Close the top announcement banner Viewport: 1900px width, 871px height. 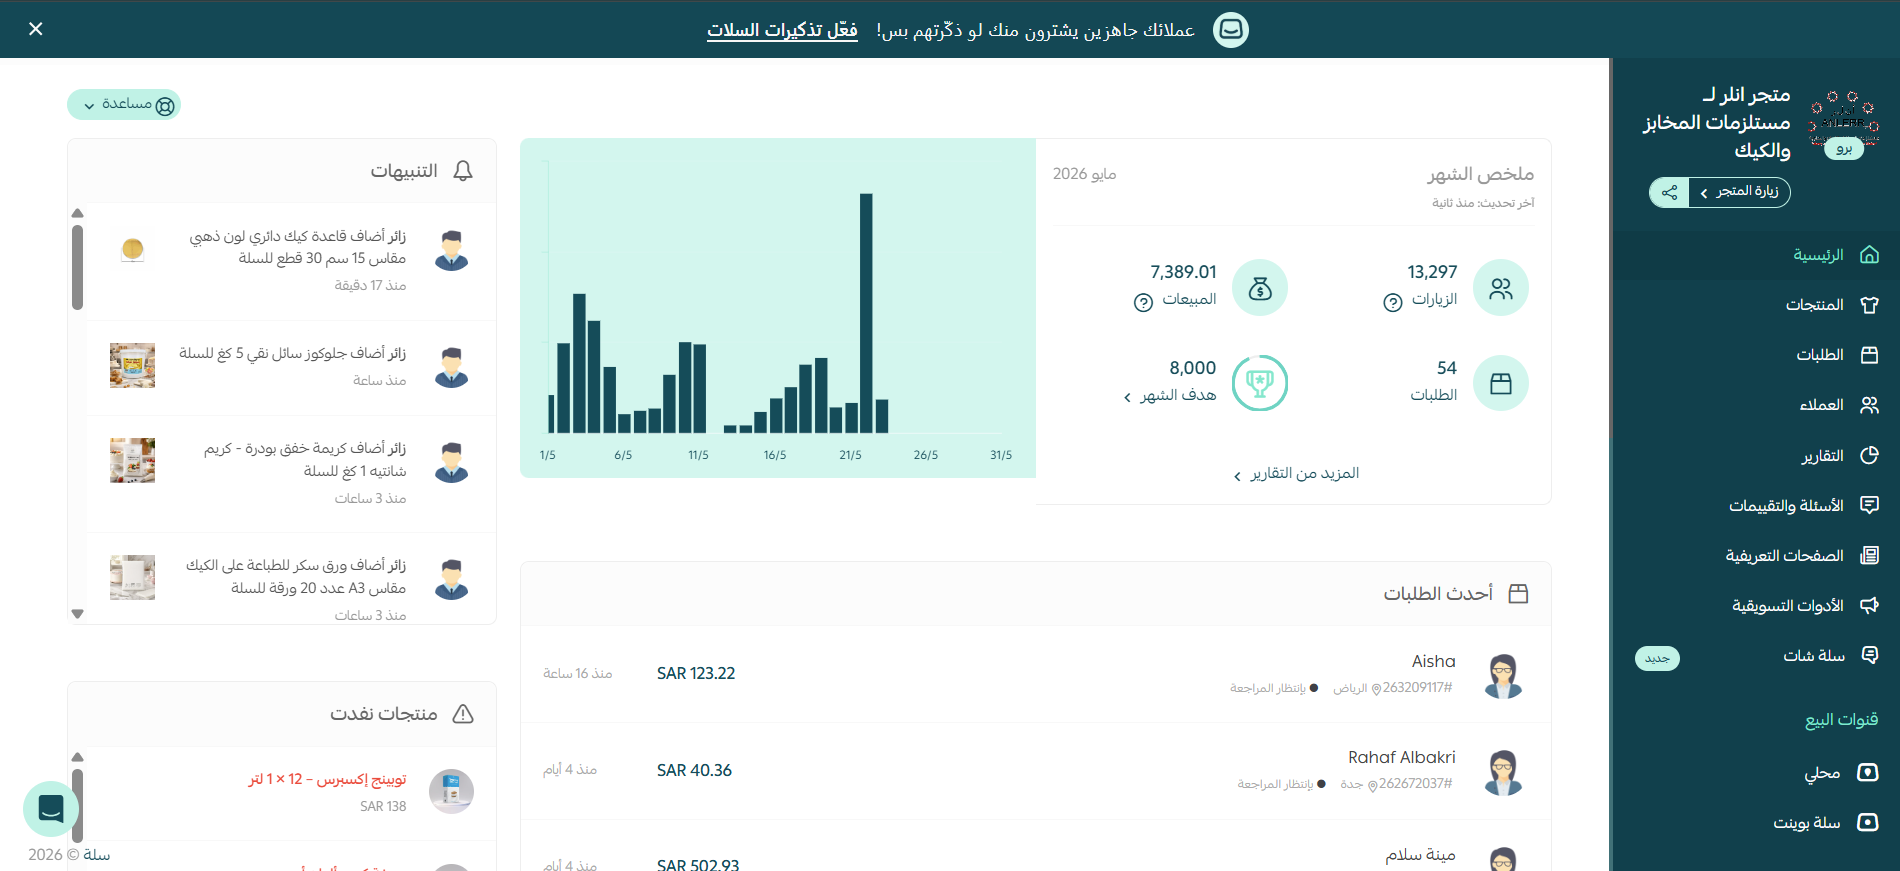click(x=36, y=29)
